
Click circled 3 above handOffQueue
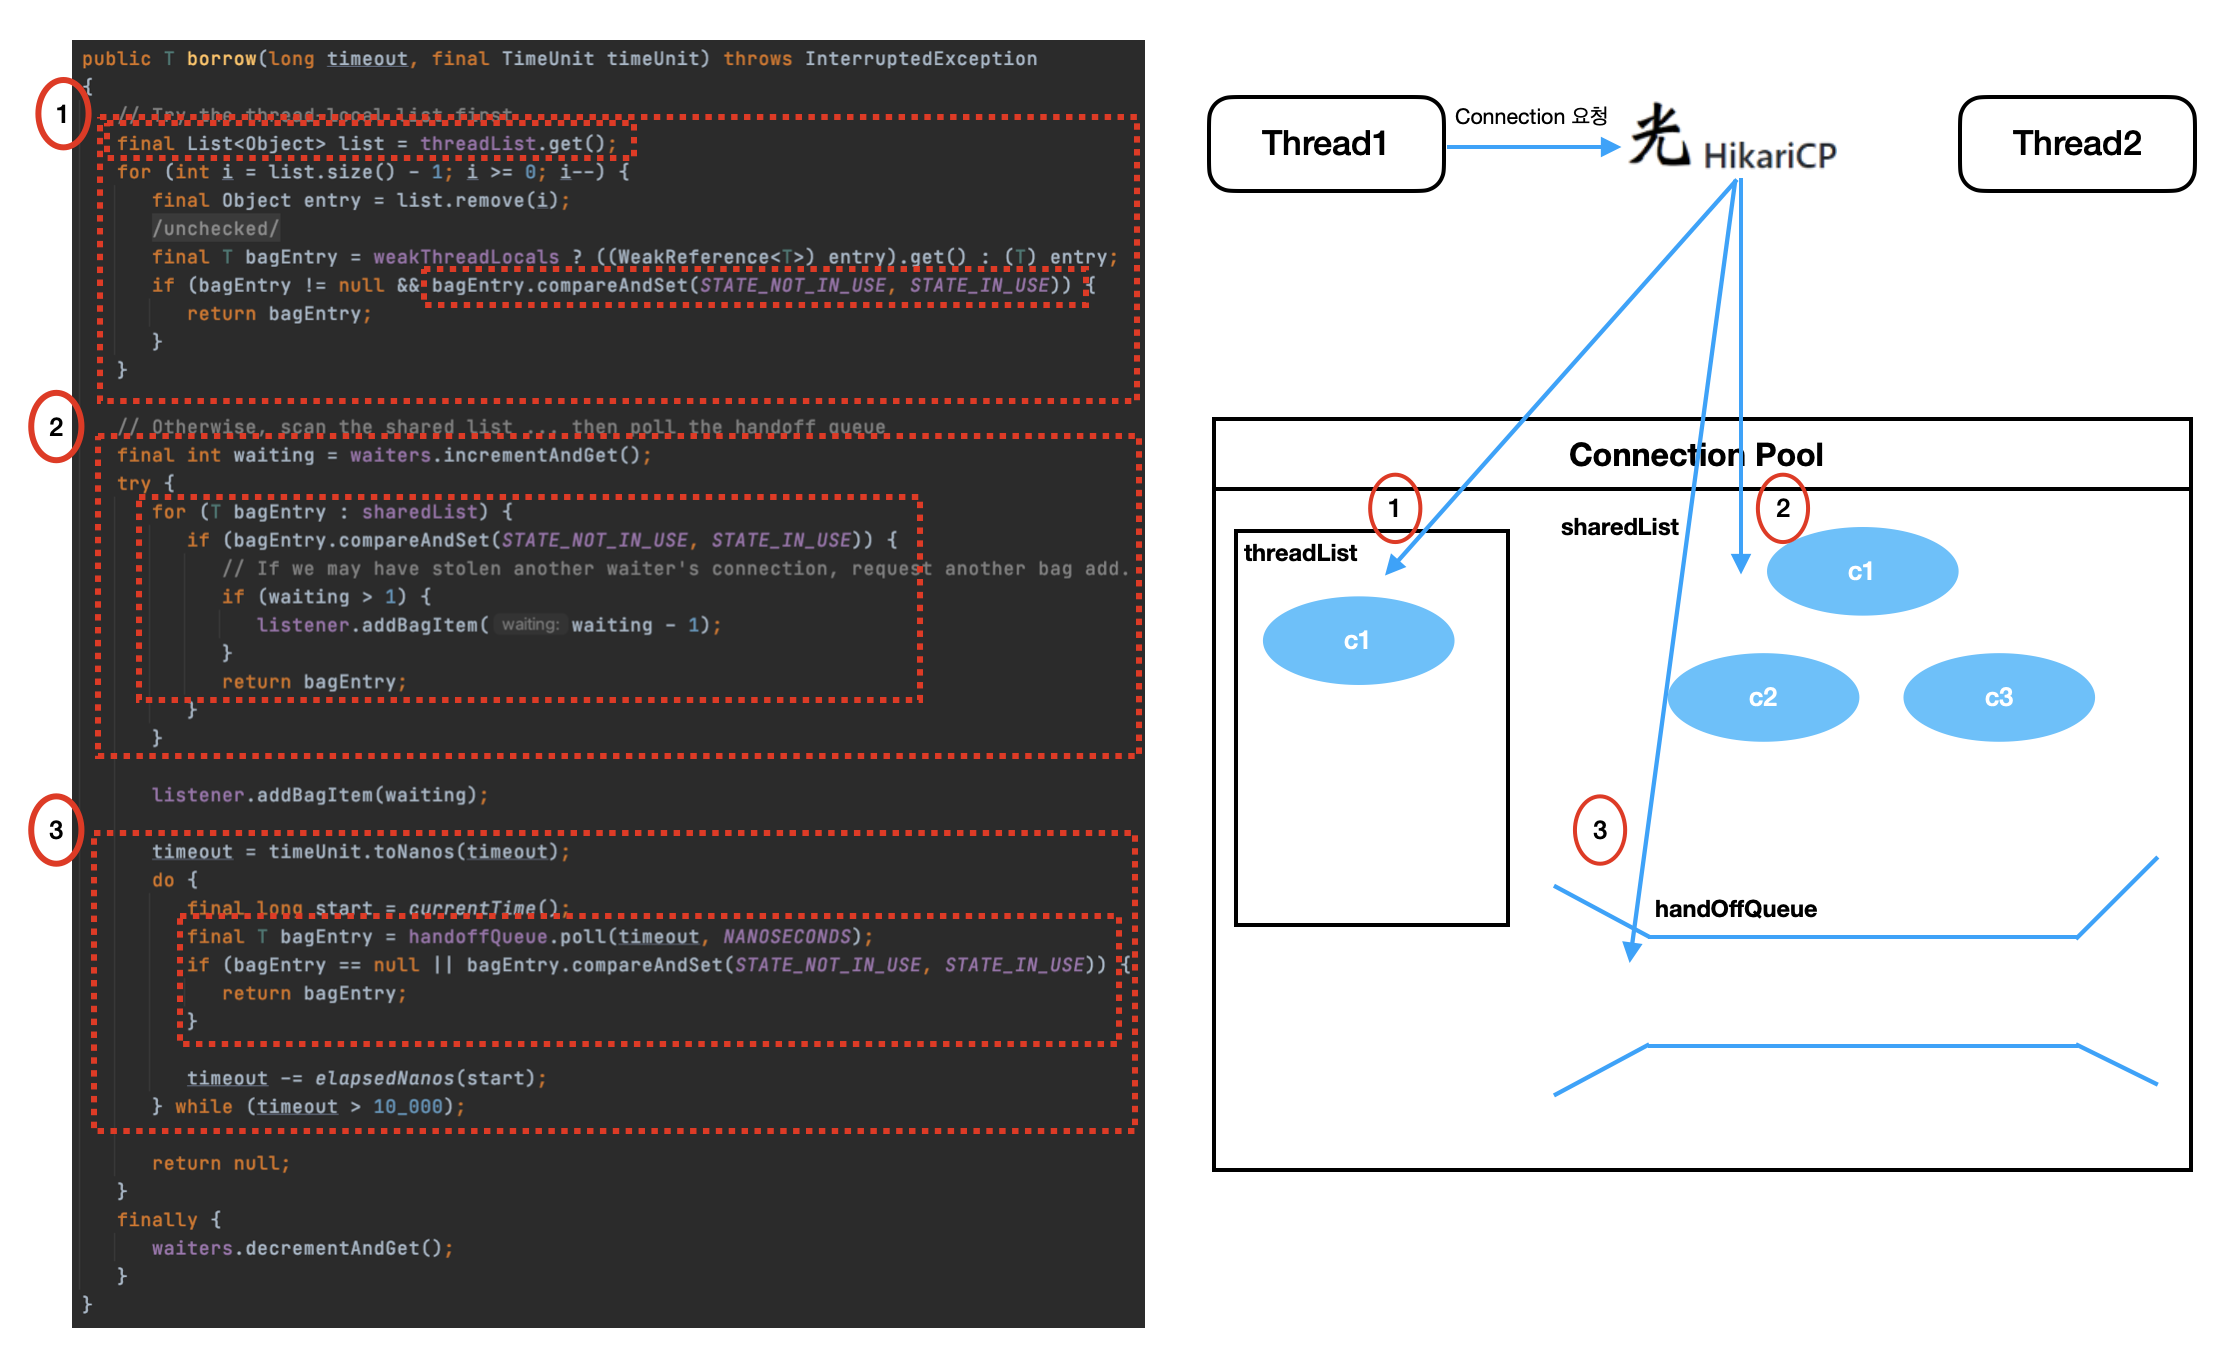(1600, 830)
